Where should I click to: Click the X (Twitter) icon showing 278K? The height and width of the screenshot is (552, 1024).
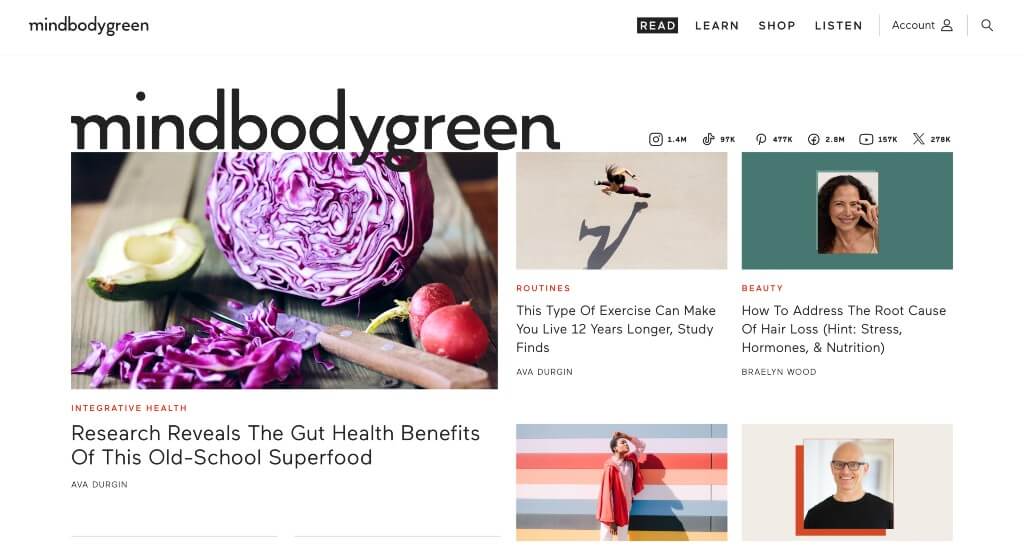point(919,139)
